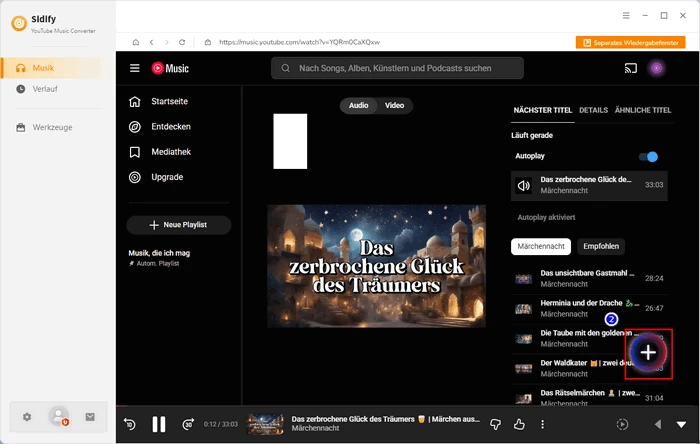Click the URL address field

coord(299,42)
